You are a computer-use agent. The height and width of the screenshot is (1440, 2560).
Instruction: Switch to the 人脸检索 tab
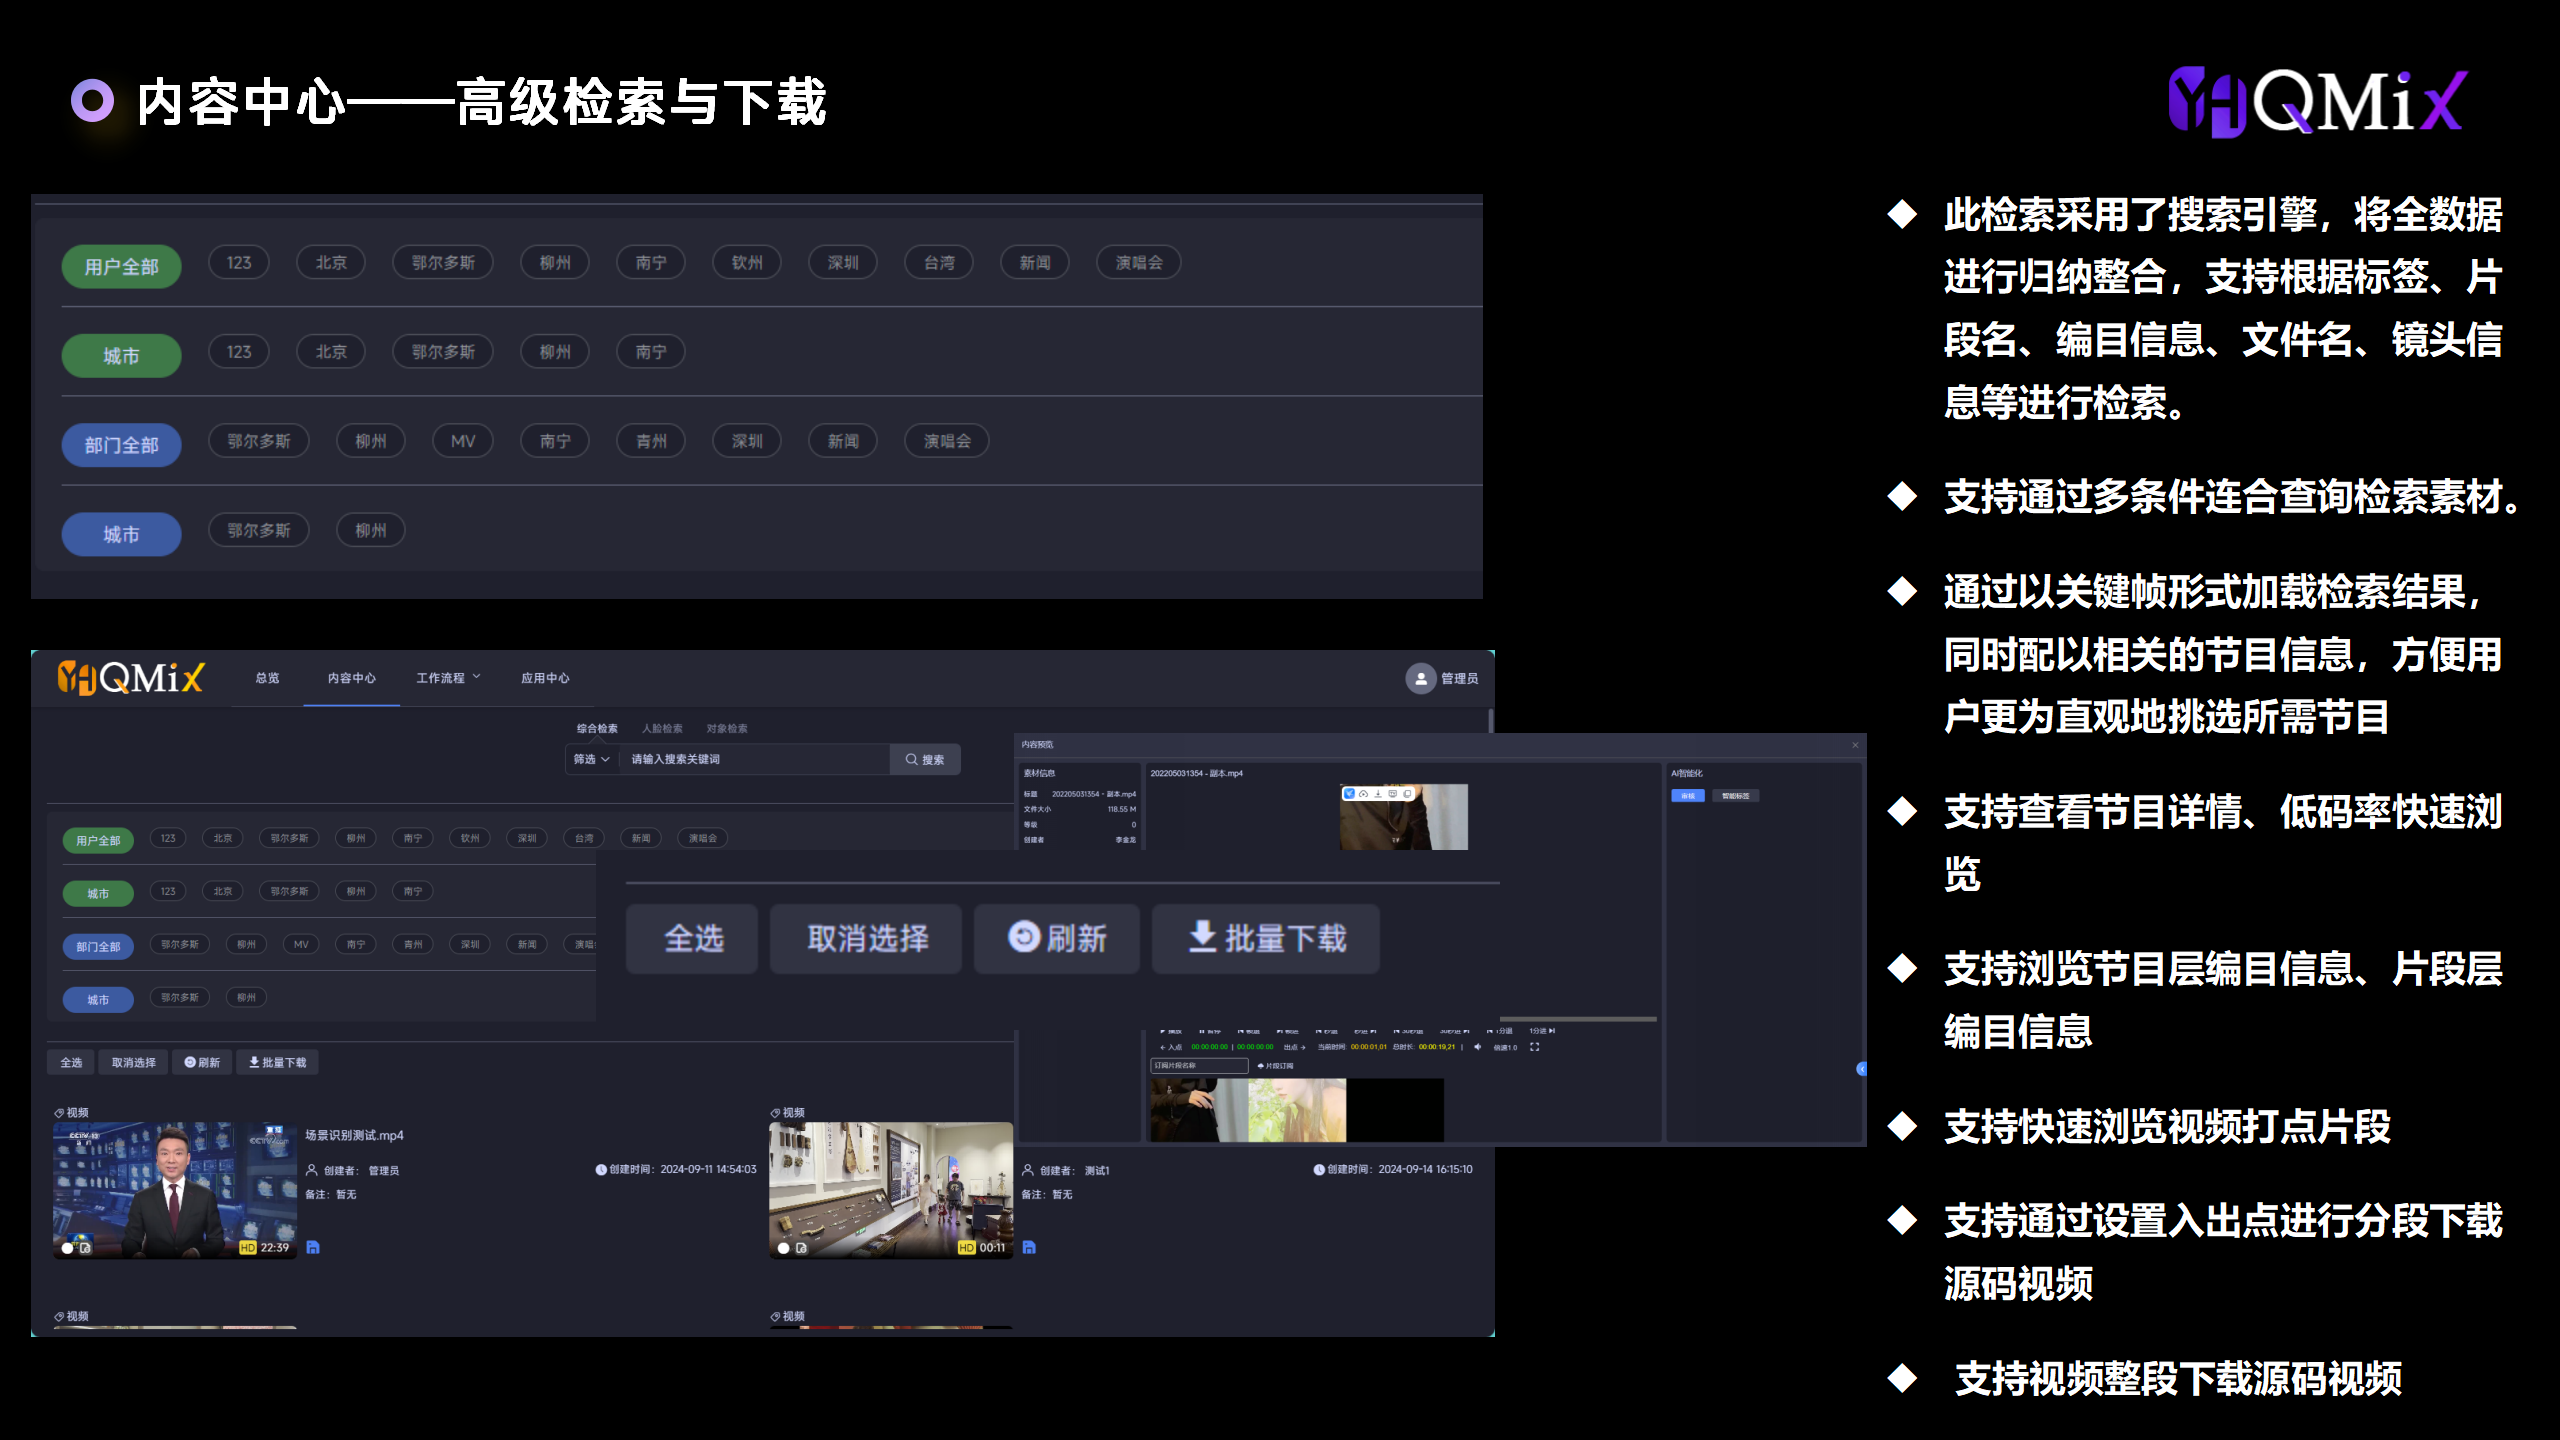point(662,728)
